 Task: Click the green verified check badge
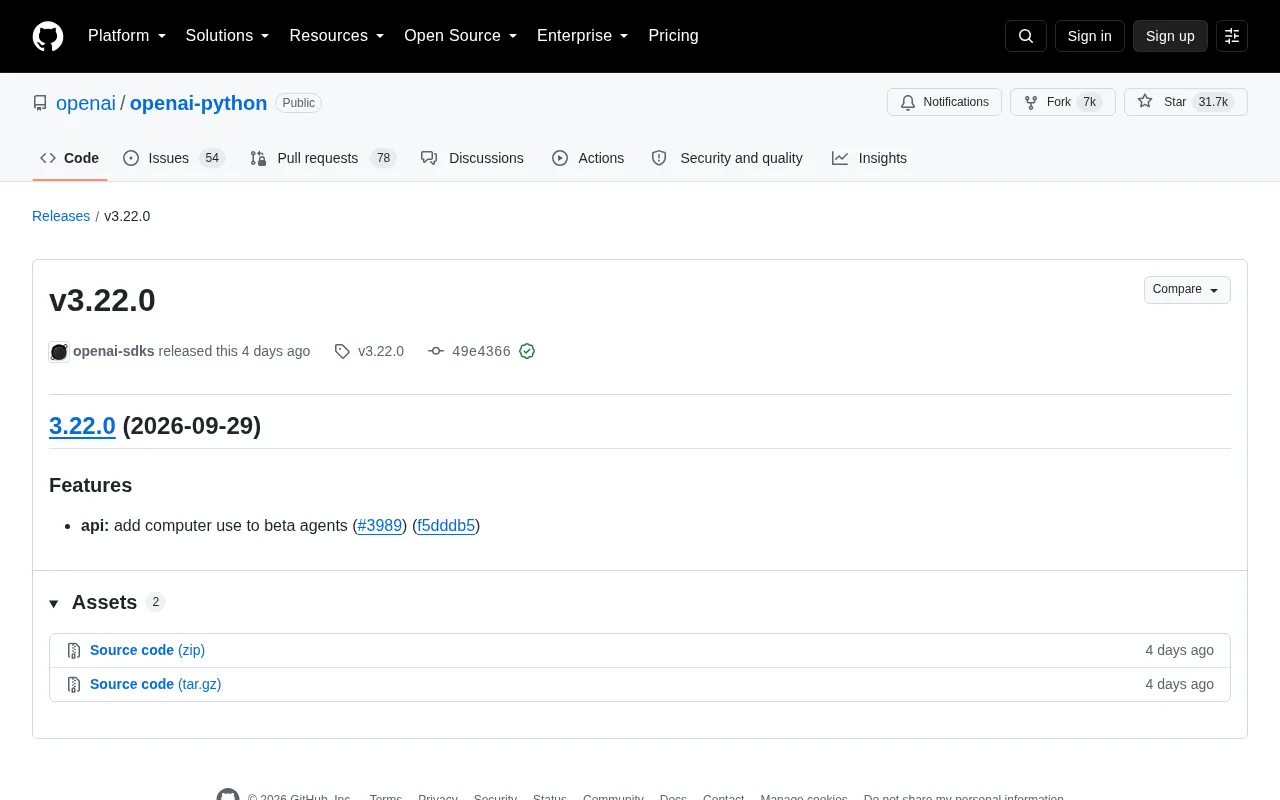pos(527,351)
